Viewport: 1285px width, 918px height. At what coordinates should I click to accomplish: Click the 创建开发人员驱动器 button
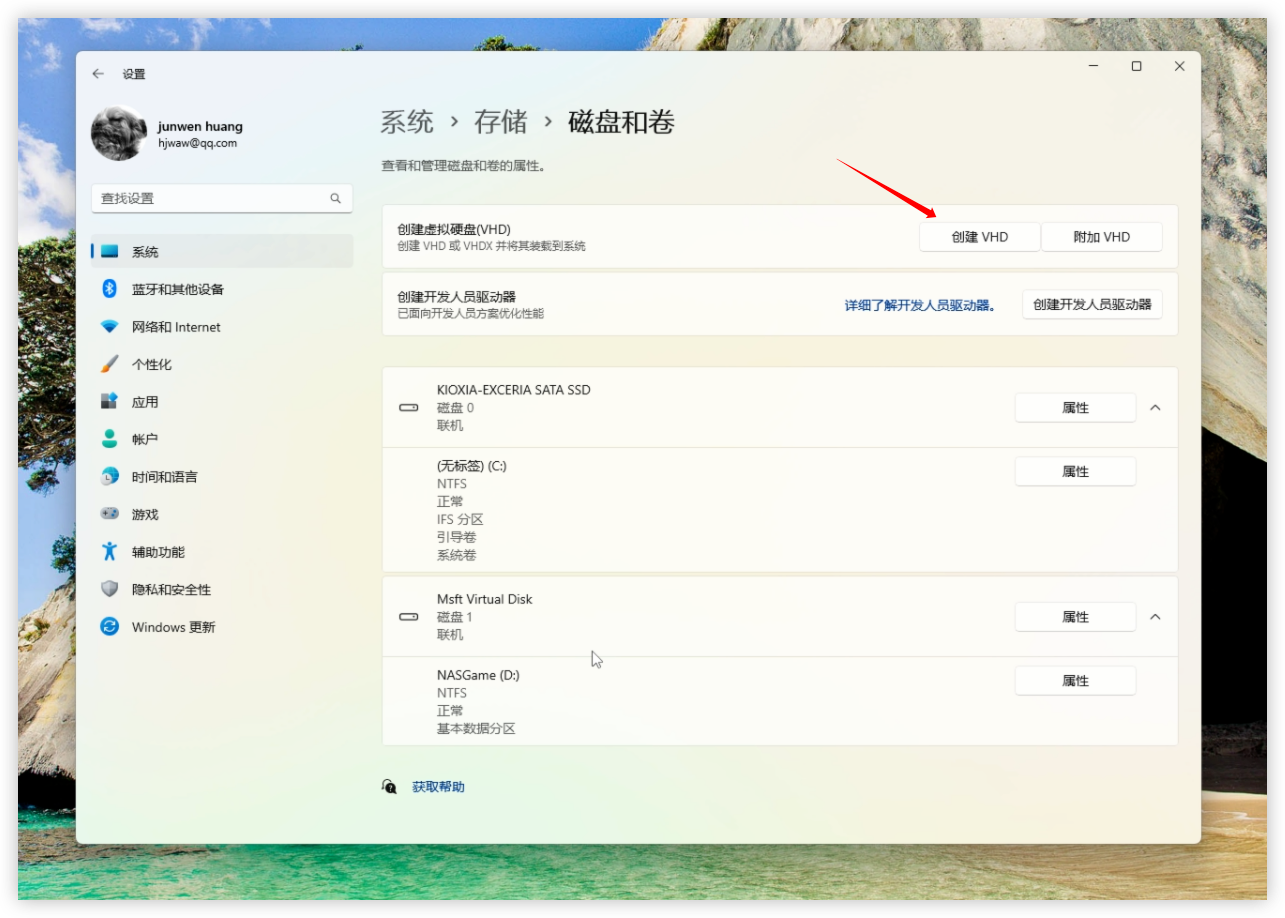coord(1092,305)
